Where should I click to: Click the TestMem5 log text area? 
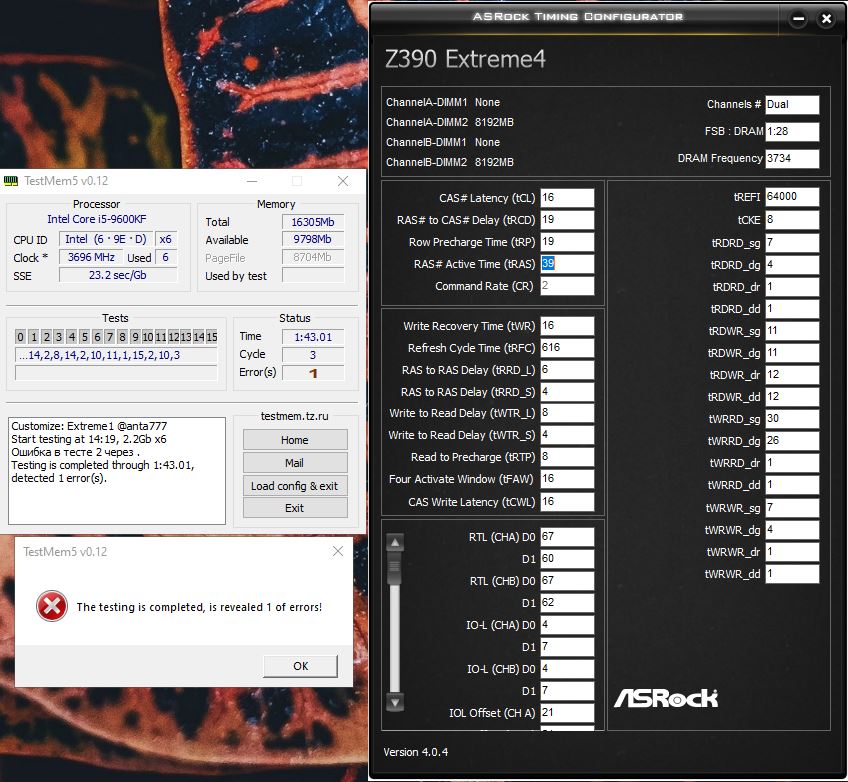[x=117, y=470]
